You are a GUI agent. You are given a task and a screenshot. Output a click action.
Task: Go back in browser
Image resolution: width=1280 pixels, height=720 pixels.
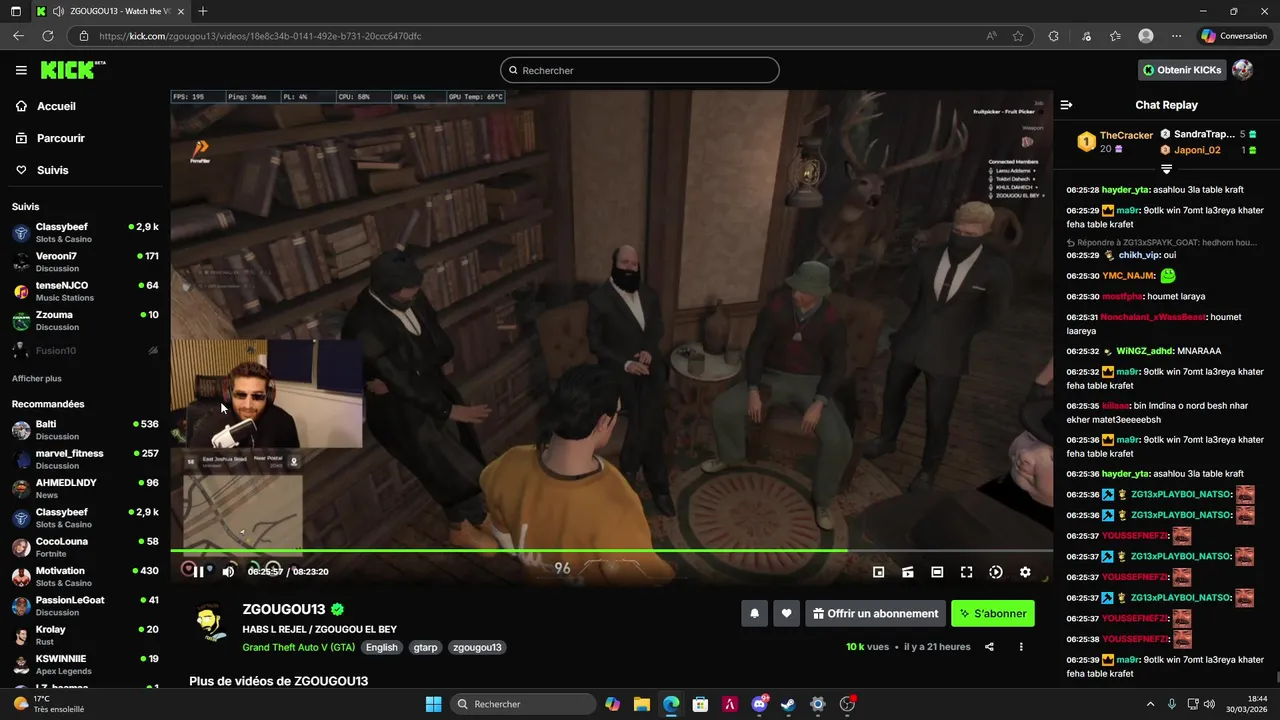[18, 36]
